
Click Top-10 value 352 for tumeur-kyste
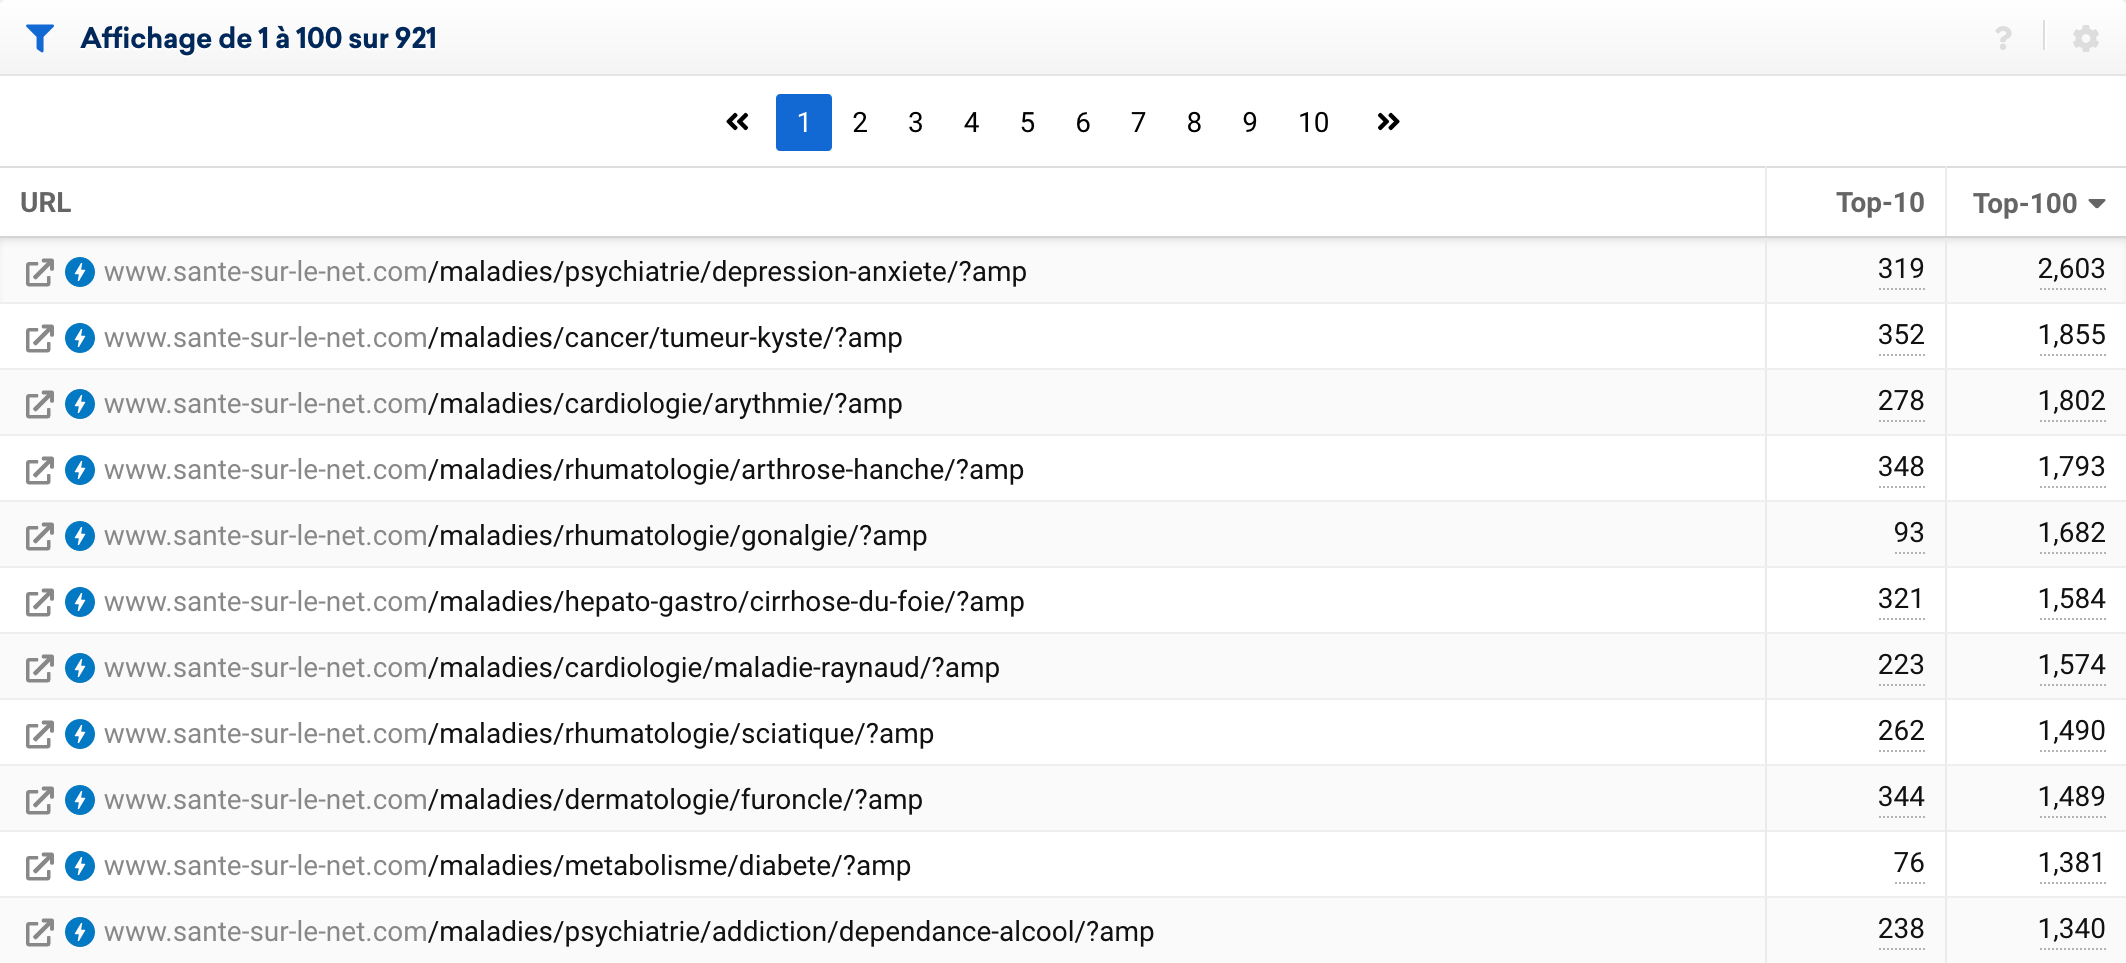(1901, 335)
